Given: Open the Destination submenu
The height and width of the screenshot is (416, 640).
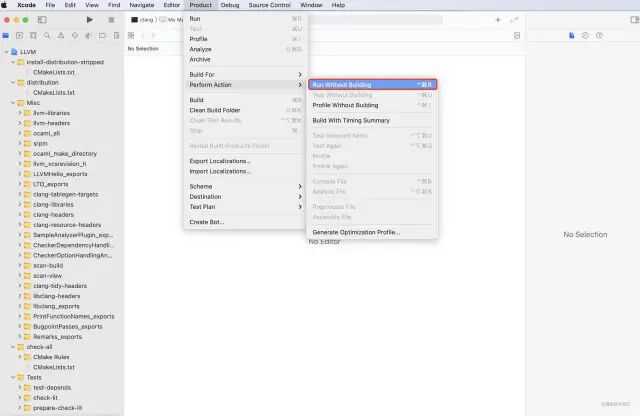Looking at the screenshot, I should 245,196.
